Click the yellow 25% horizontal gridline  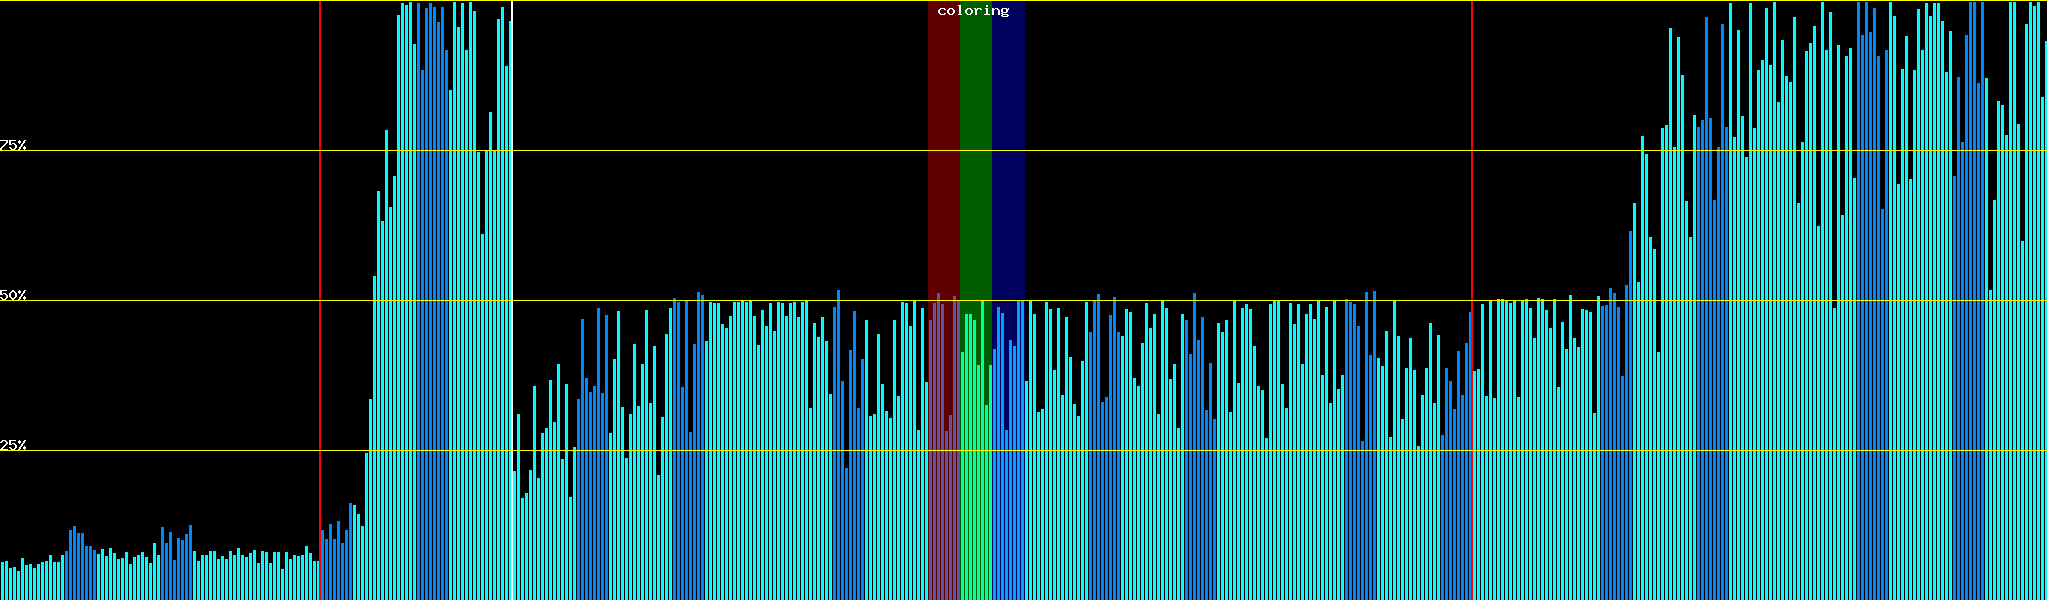tap(200, 451)
